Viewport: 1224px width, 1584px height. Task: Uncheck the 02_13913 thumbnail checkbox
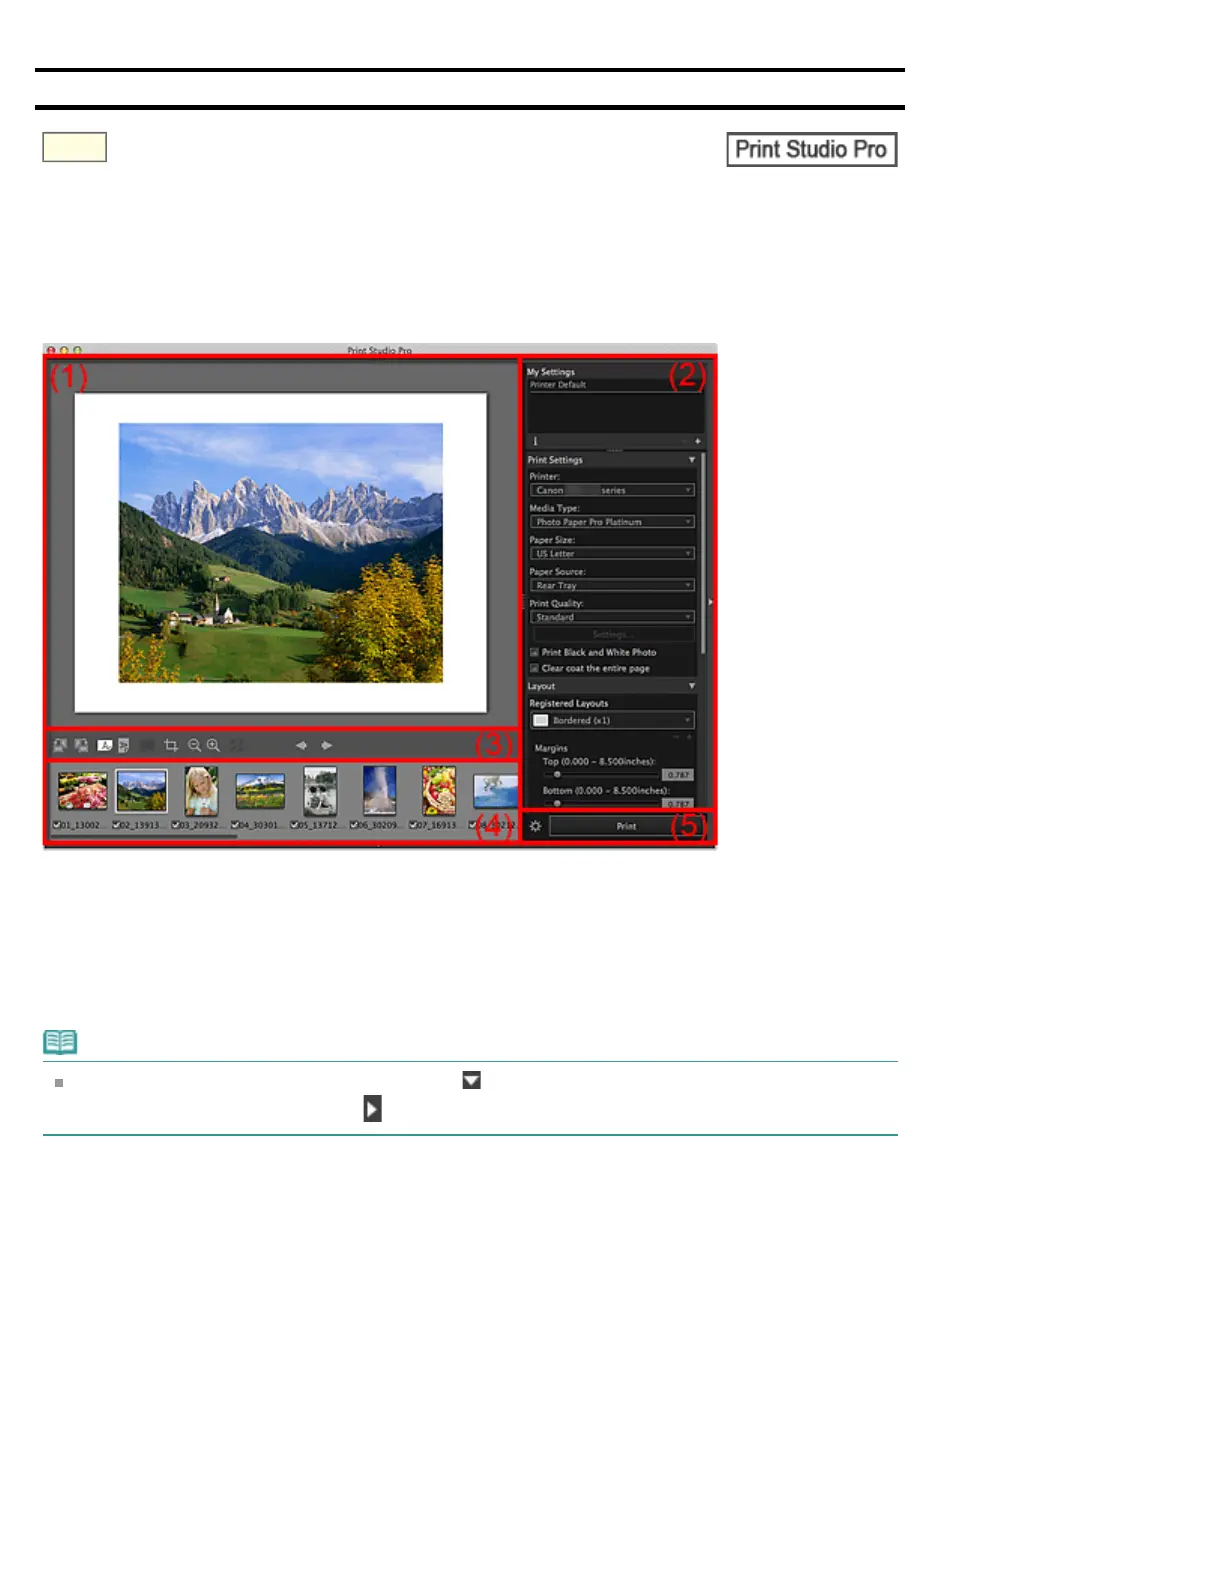(116, 825)
